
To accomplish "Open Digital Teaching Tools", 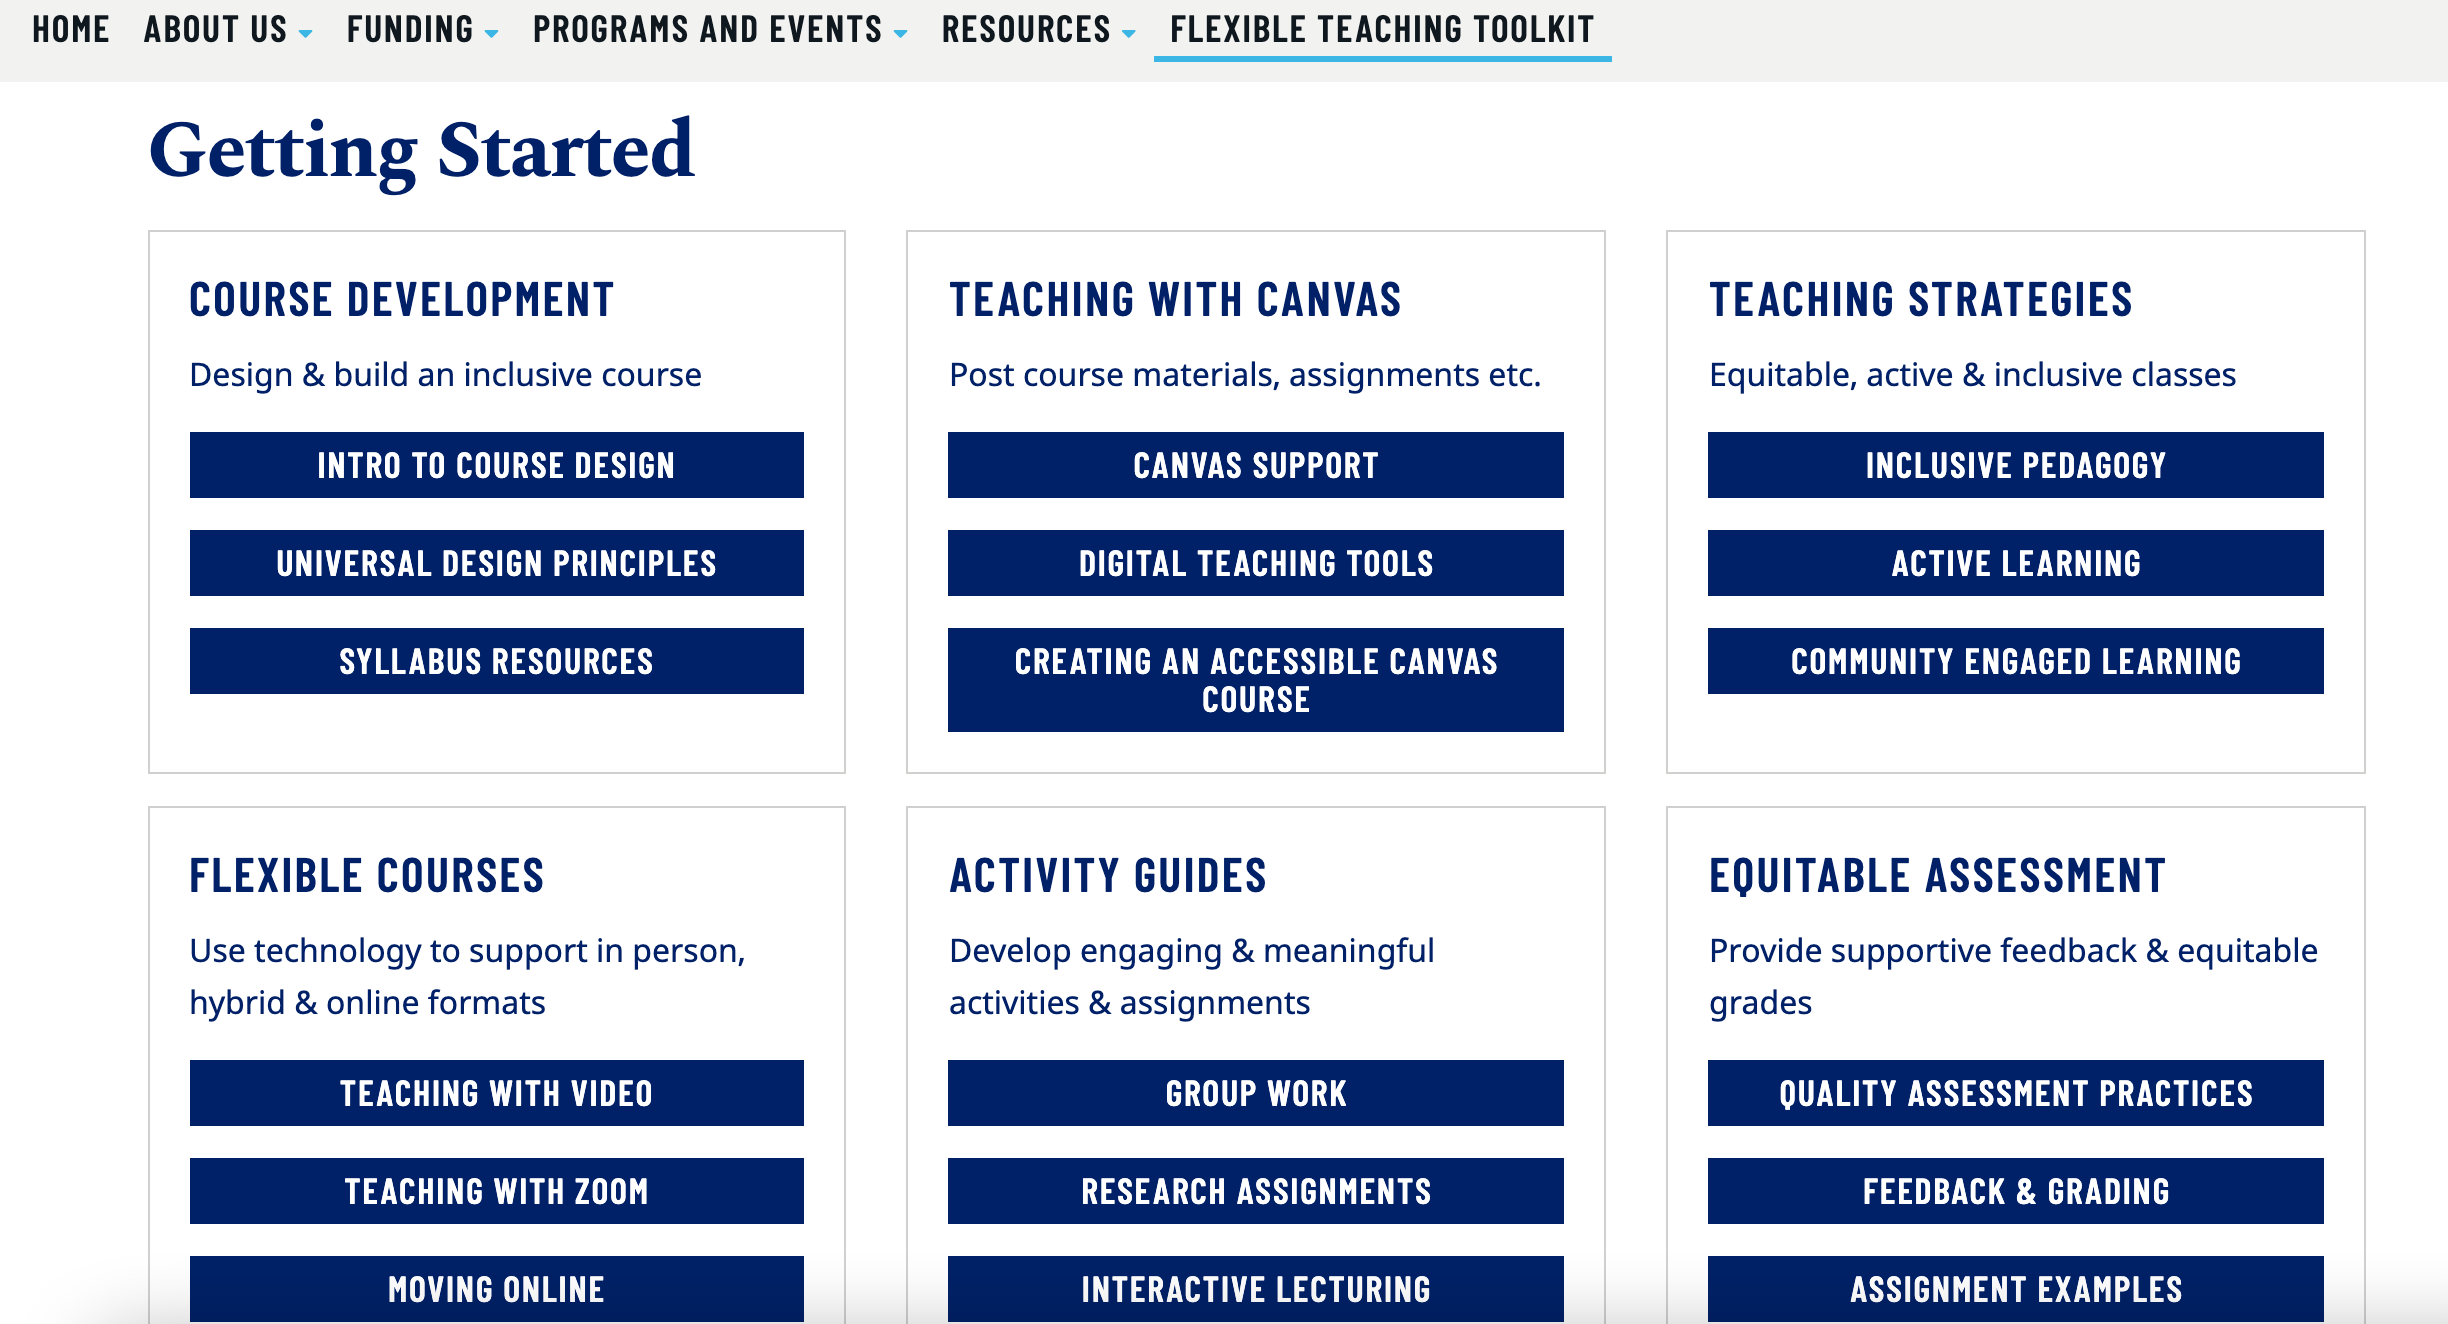I will [x=1255, y=563].
